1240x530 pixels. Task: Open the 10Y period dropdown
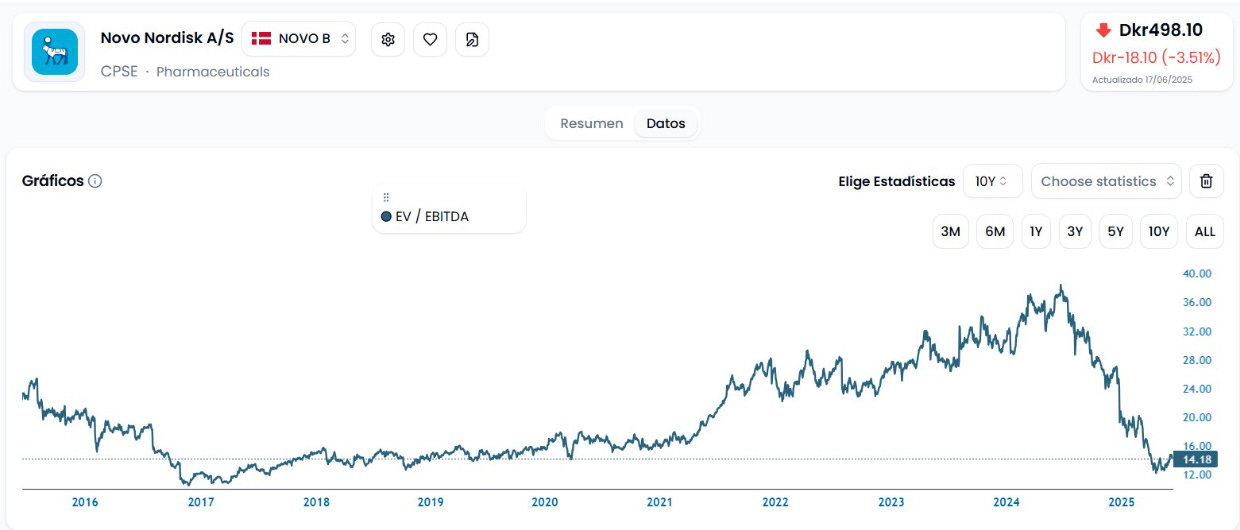coord(993,181)
